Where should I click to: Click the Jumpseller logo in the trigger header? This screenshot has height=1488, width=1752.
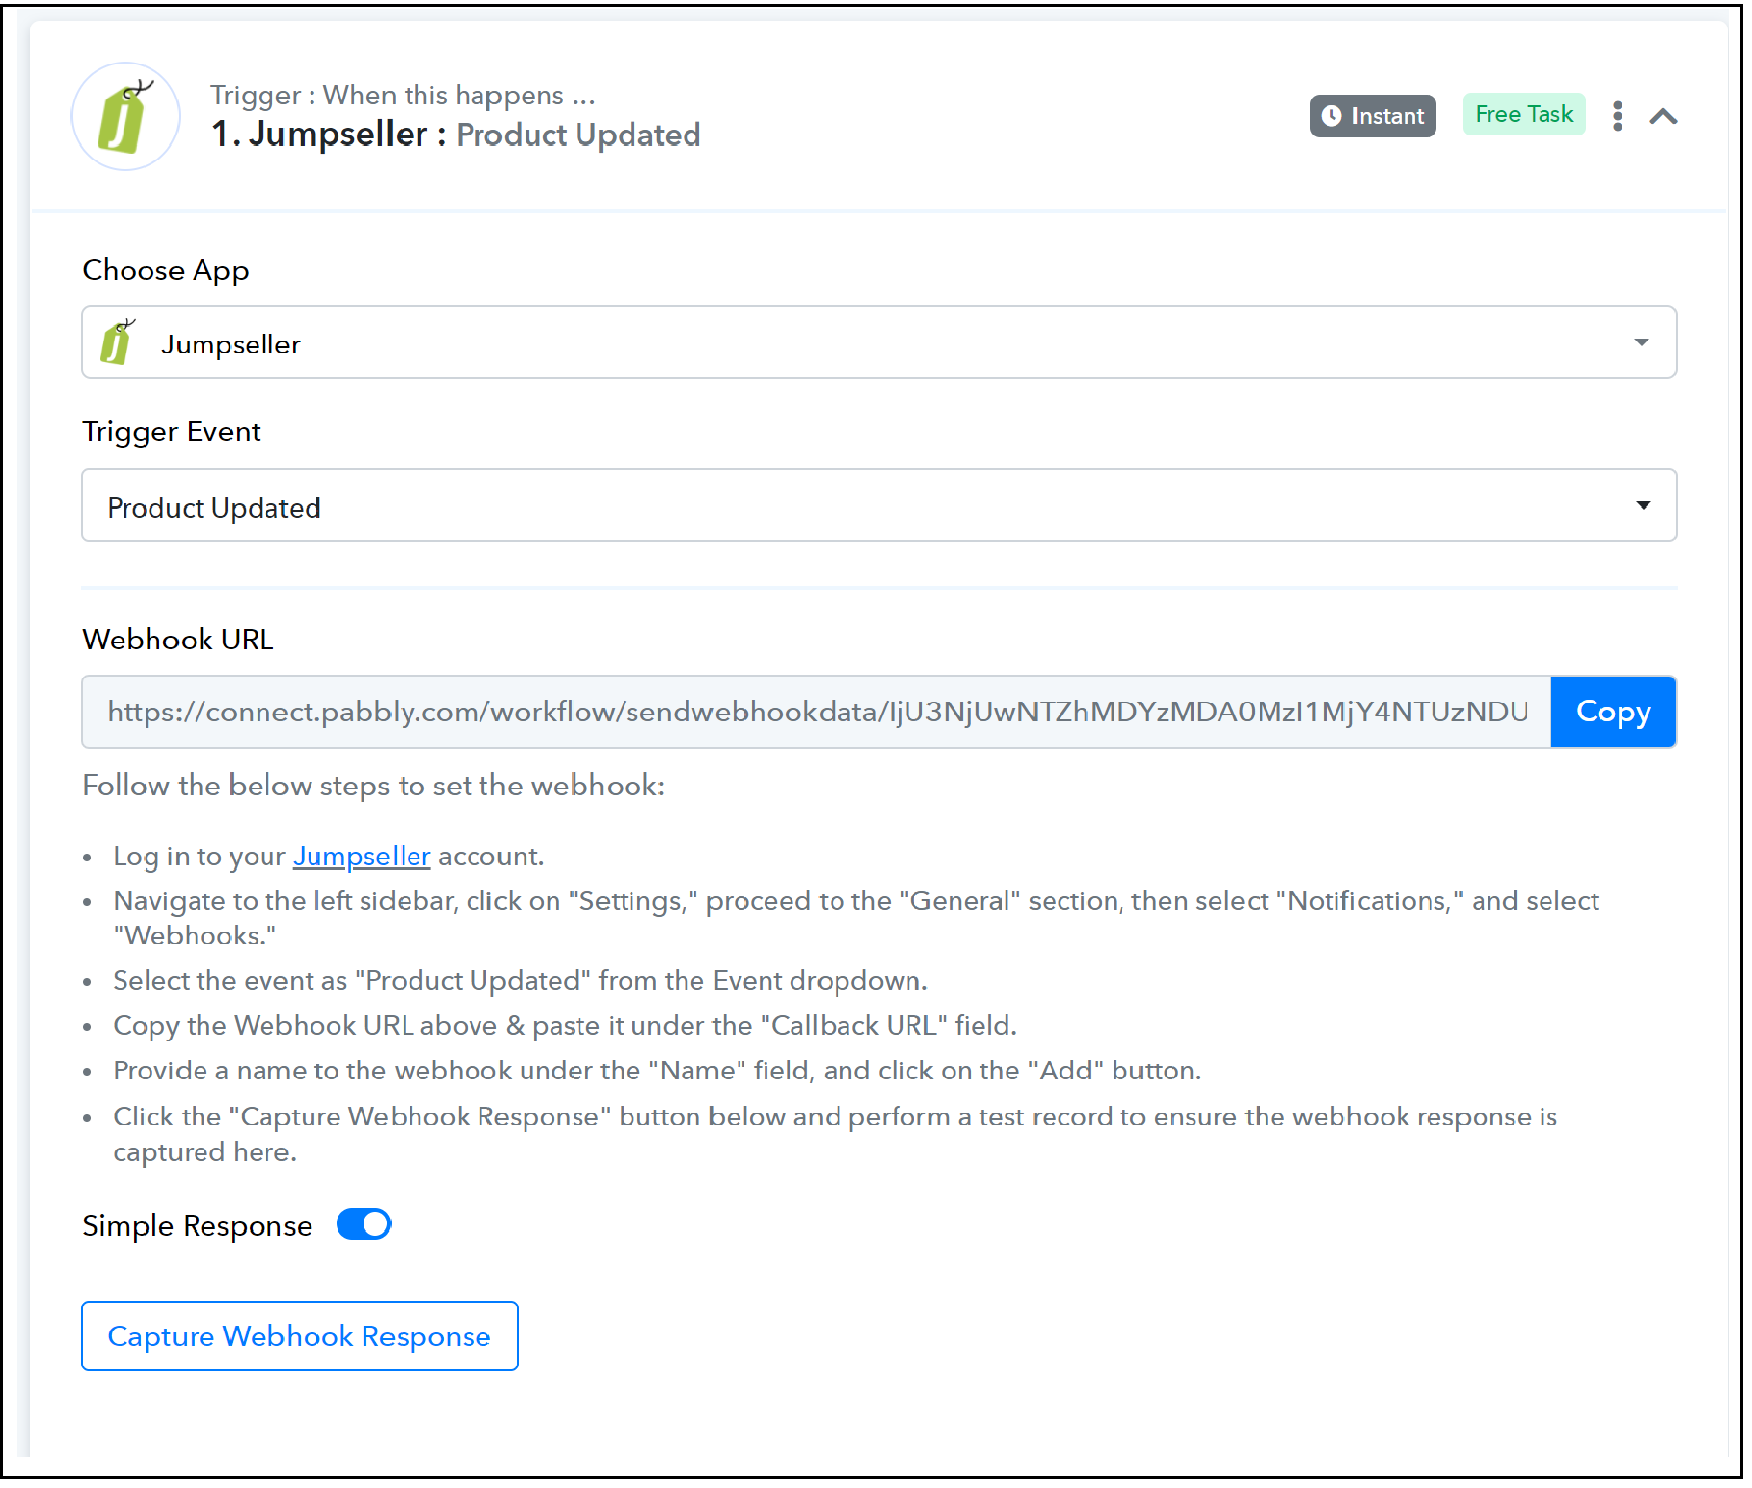(126, 116)
